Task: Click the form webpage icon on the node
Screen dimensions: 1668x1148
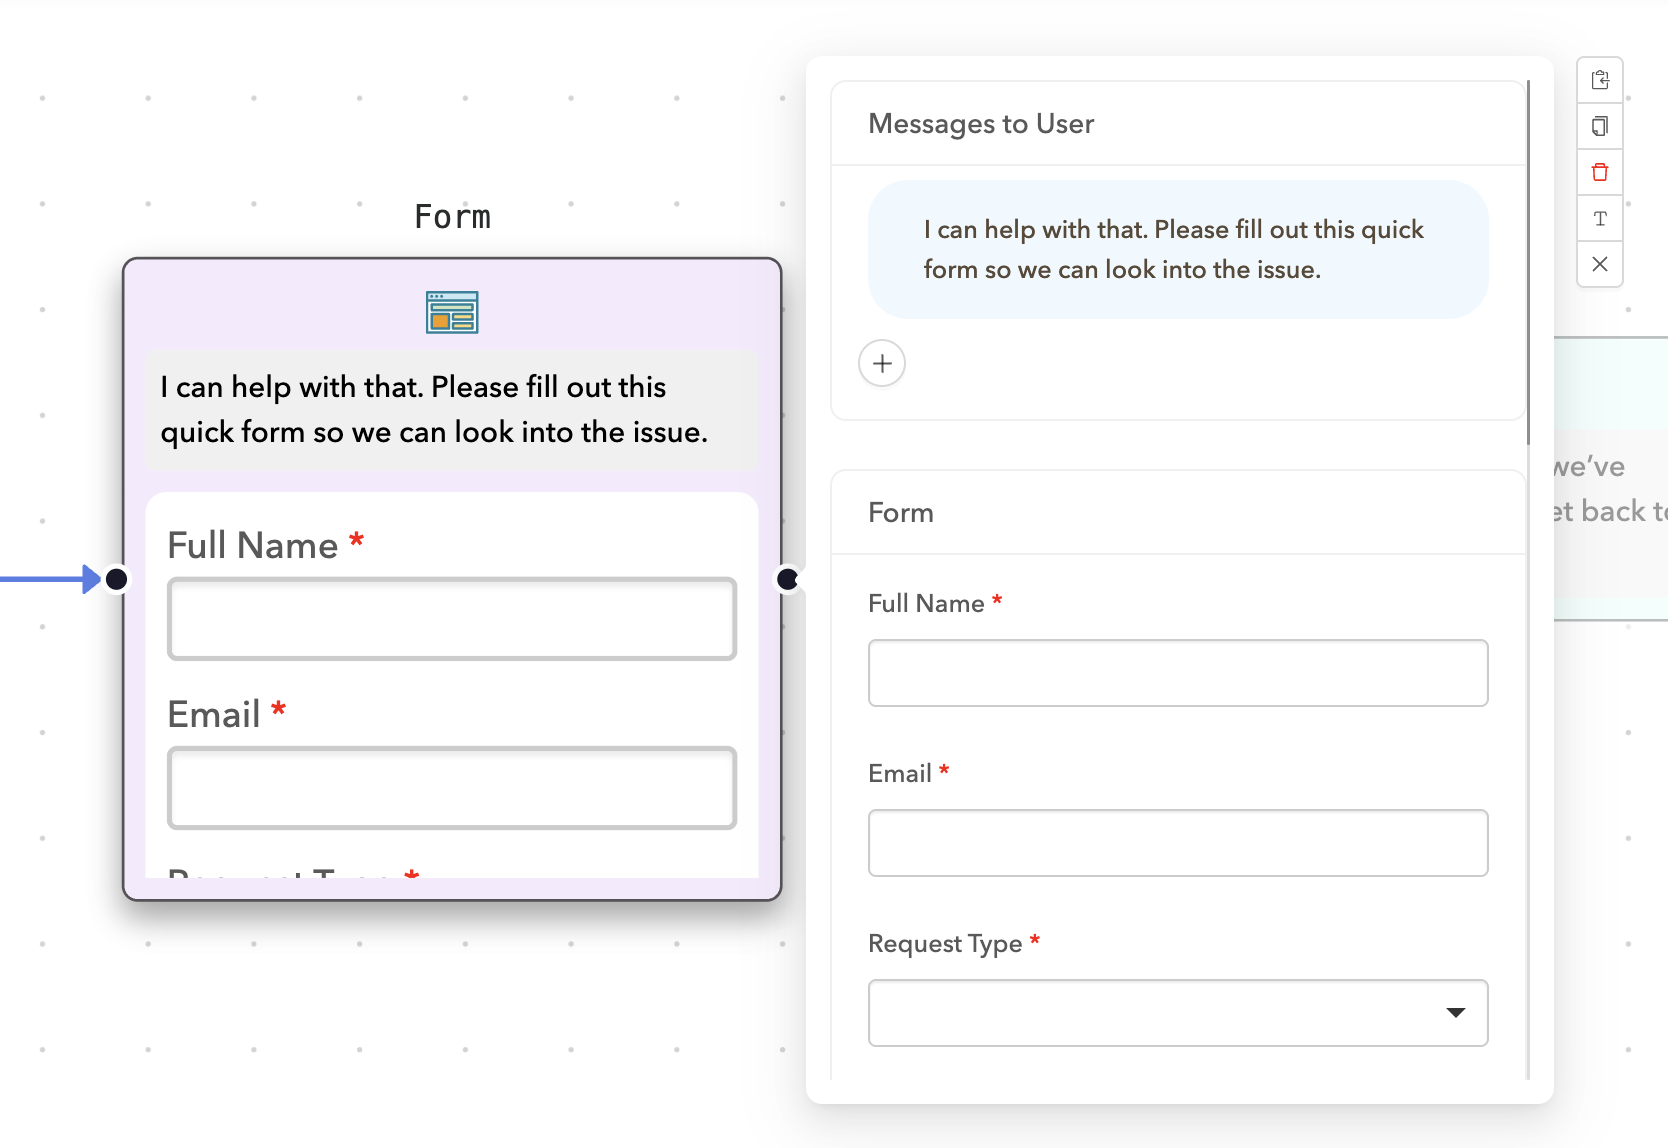Action: [x=452, y=311]
